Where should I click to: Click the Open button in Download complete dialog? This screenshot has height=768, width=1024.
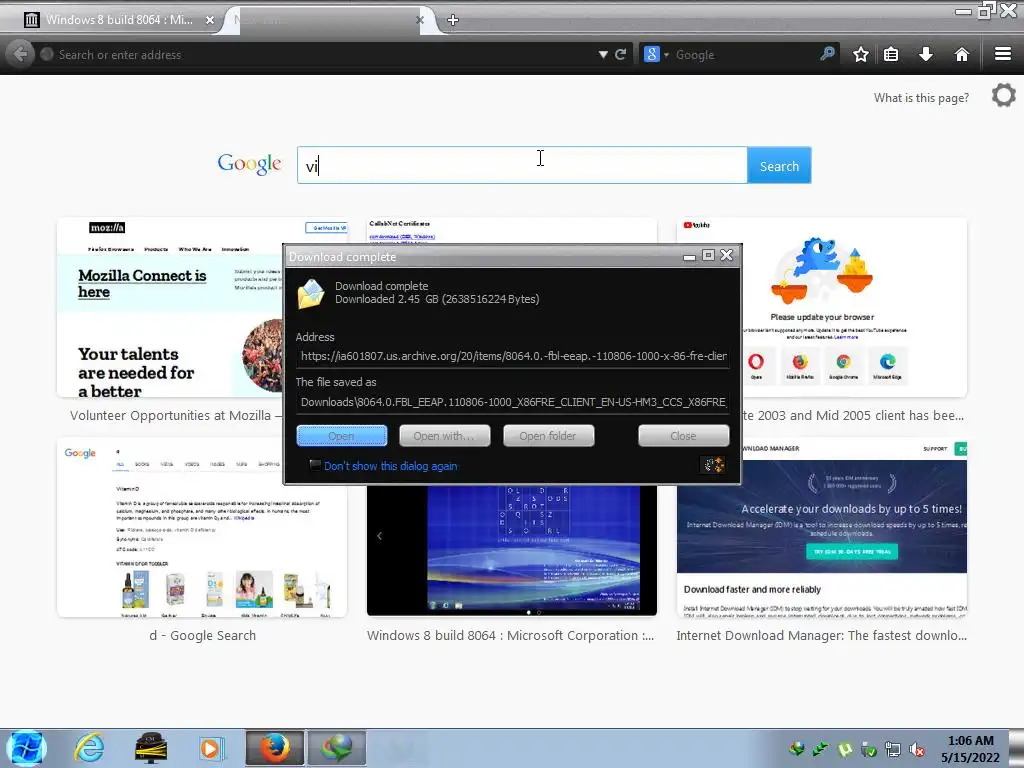click(342, 436)
